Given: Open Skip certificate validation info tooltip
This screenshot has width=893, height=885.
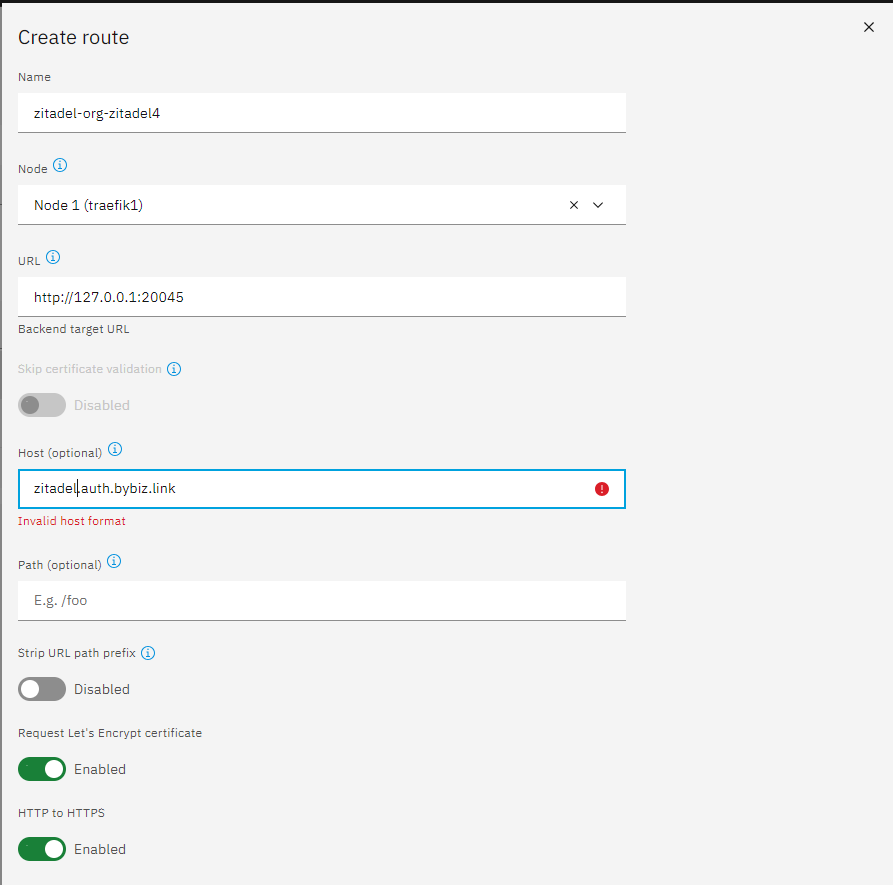Looking at the screenshot, I should [x=174, y=369].
